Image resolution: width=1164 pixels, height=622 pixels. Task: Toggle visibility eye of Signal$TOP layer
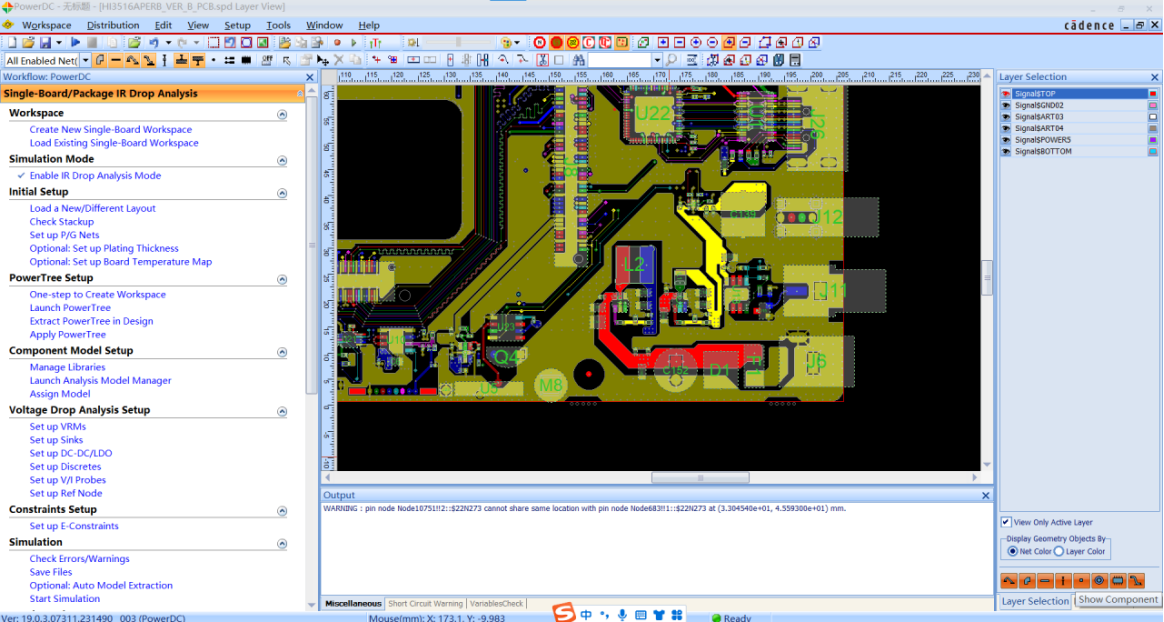(1006, 94)
